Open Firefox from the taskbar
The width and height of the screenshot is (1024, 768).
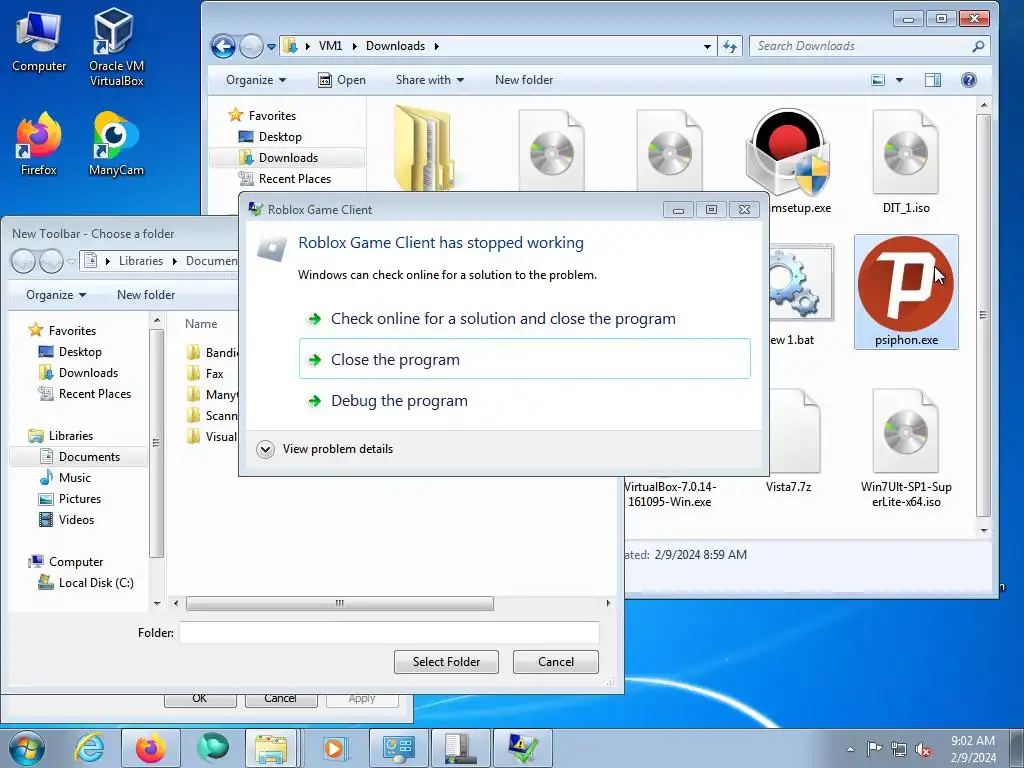[x=151, y=748]
